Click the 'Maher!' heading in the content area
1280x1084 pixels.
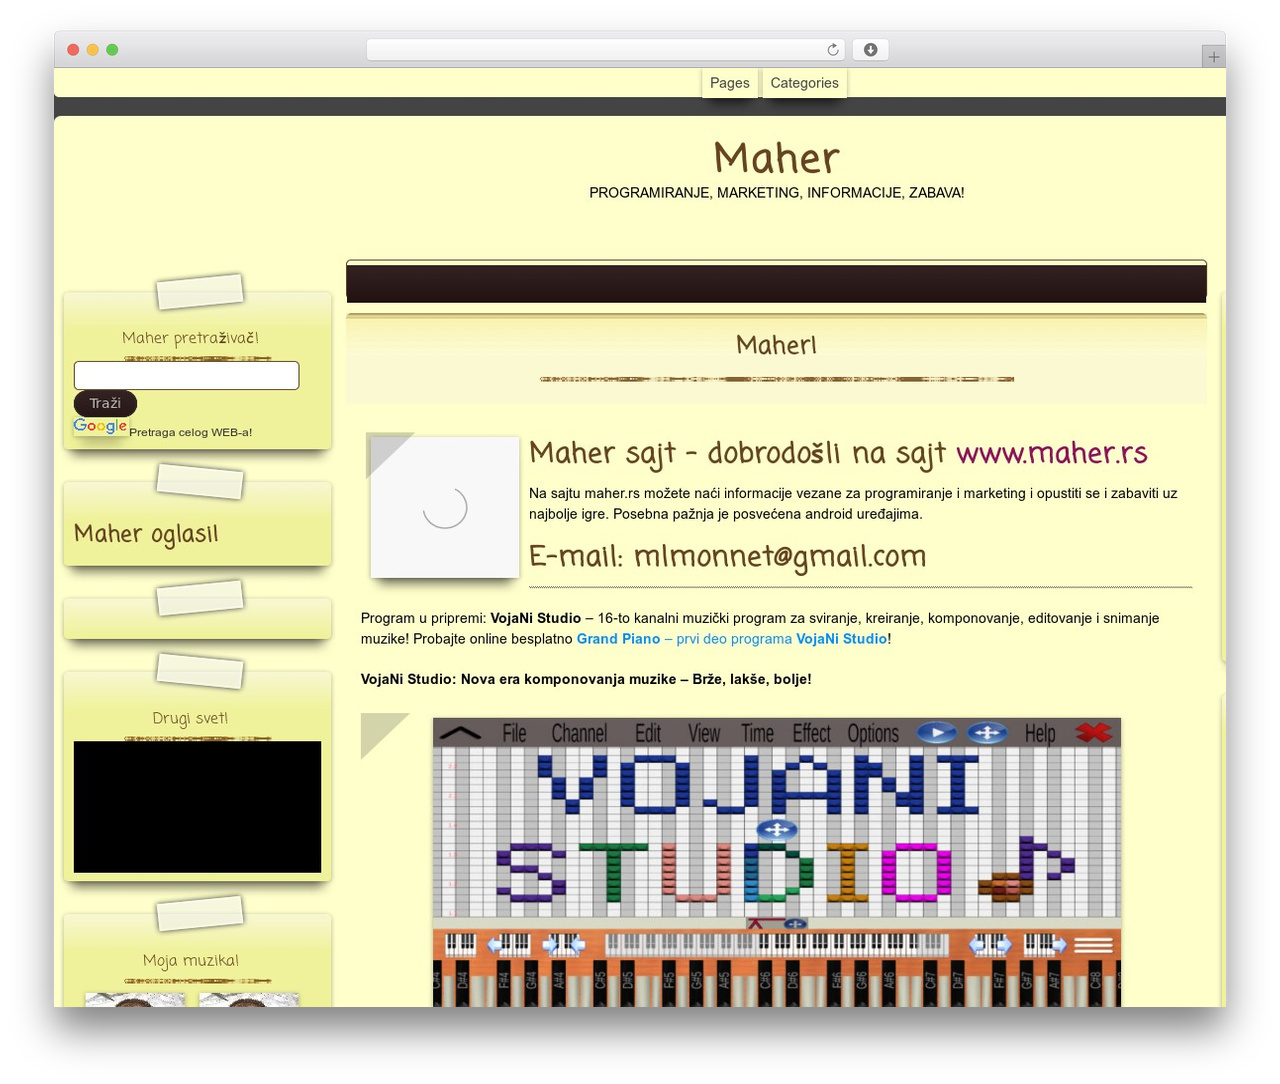[x=776, y=345]
